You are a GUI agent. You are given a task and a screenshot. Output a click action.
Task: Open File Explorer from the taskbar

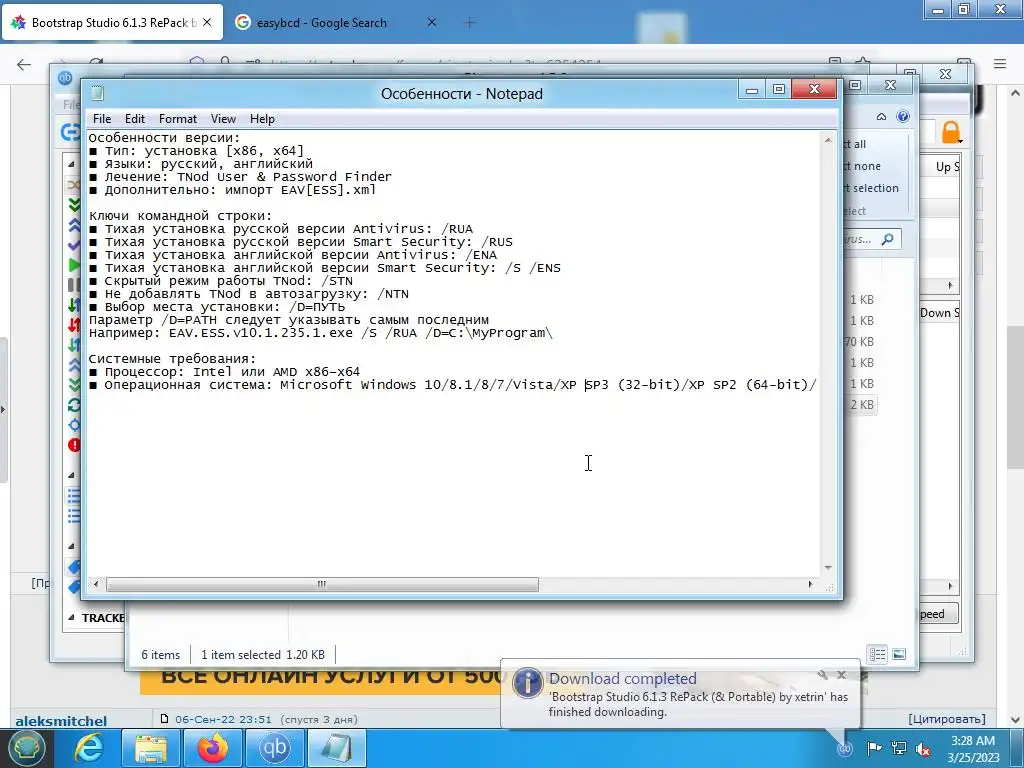point(151,748)
